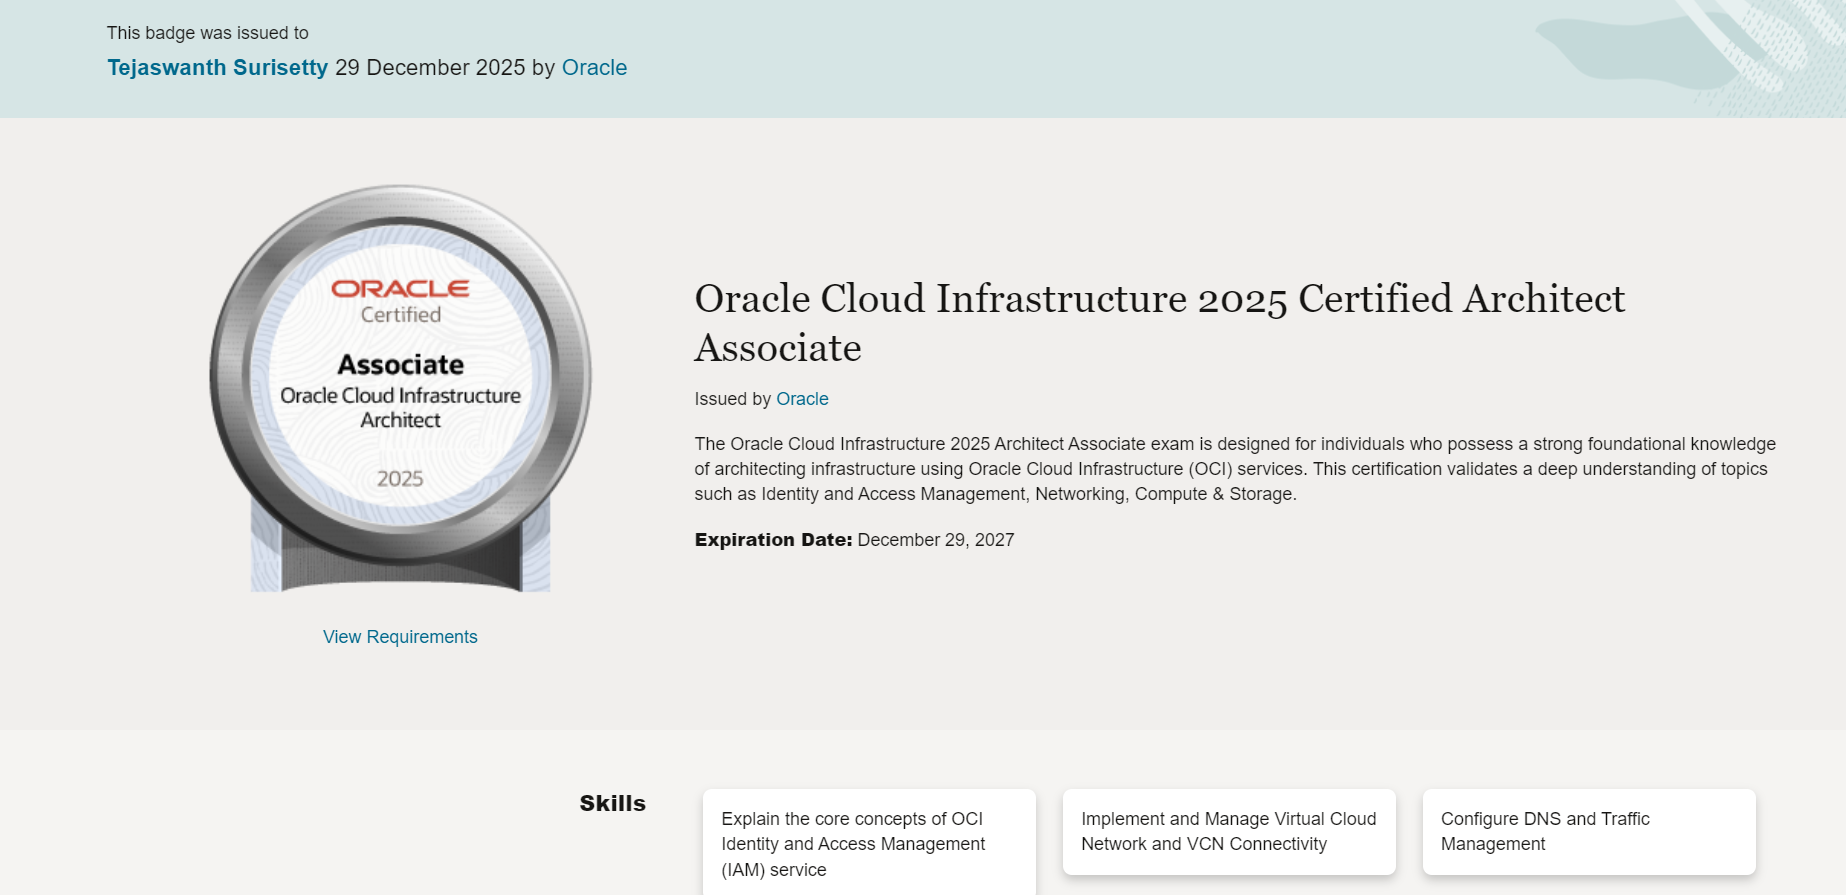Click the Expiration Date December 29, 2027 text
Viewport: 1846px width, 895px height.
855,540
